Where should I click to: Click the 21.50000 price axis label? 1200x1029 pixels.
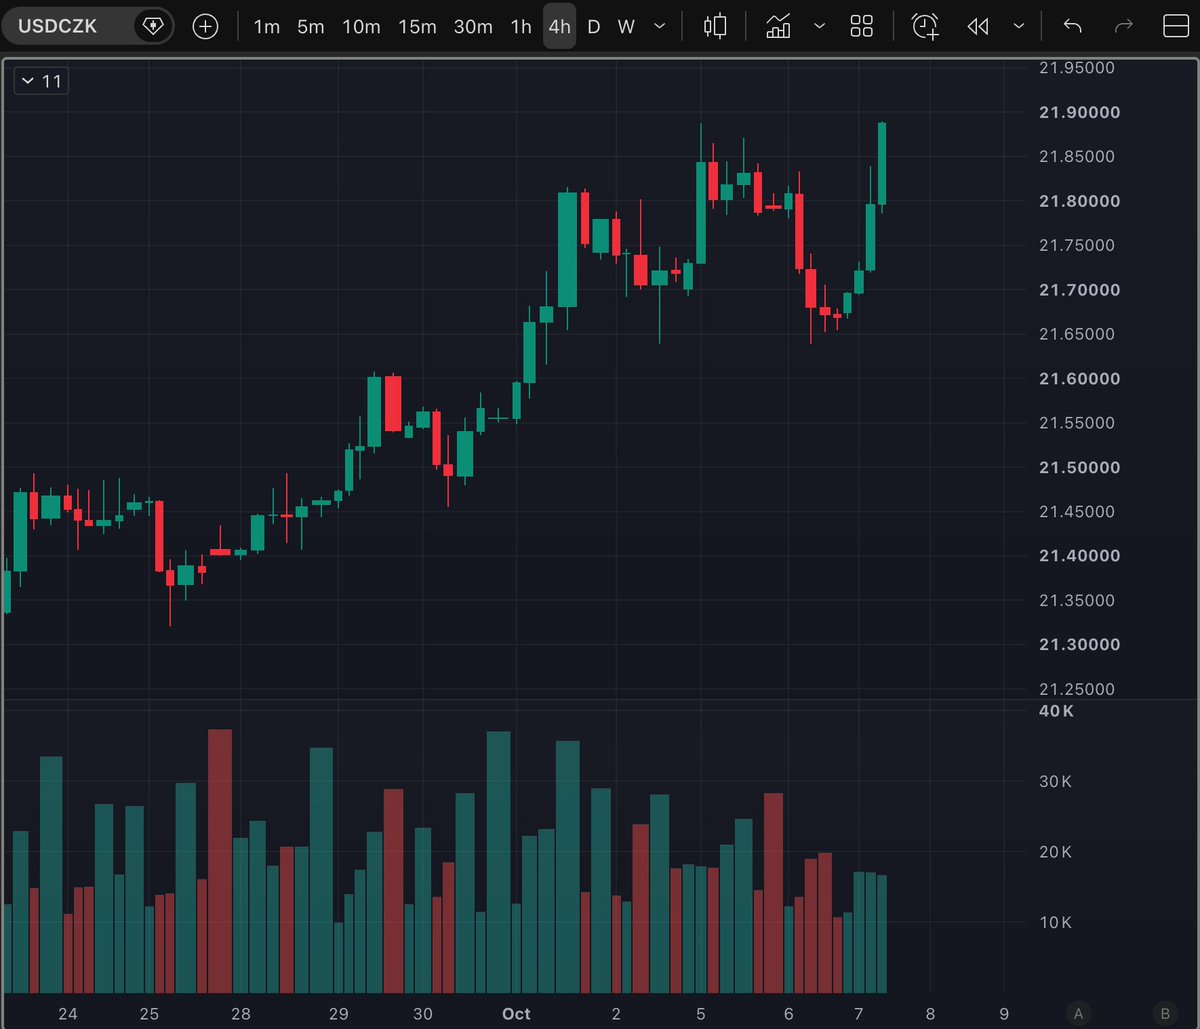point(1078,467)
